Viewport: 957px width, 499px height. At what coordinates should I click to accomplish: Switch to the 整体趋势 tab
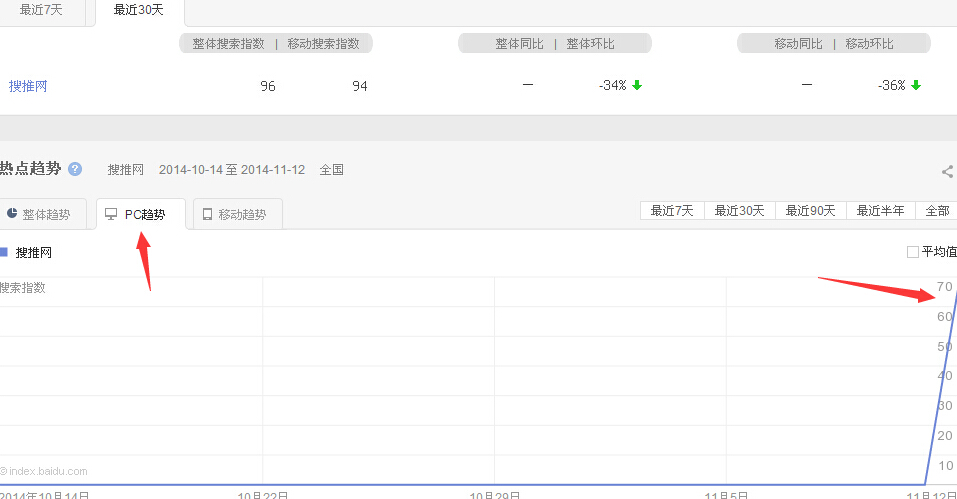click(43, 214)
